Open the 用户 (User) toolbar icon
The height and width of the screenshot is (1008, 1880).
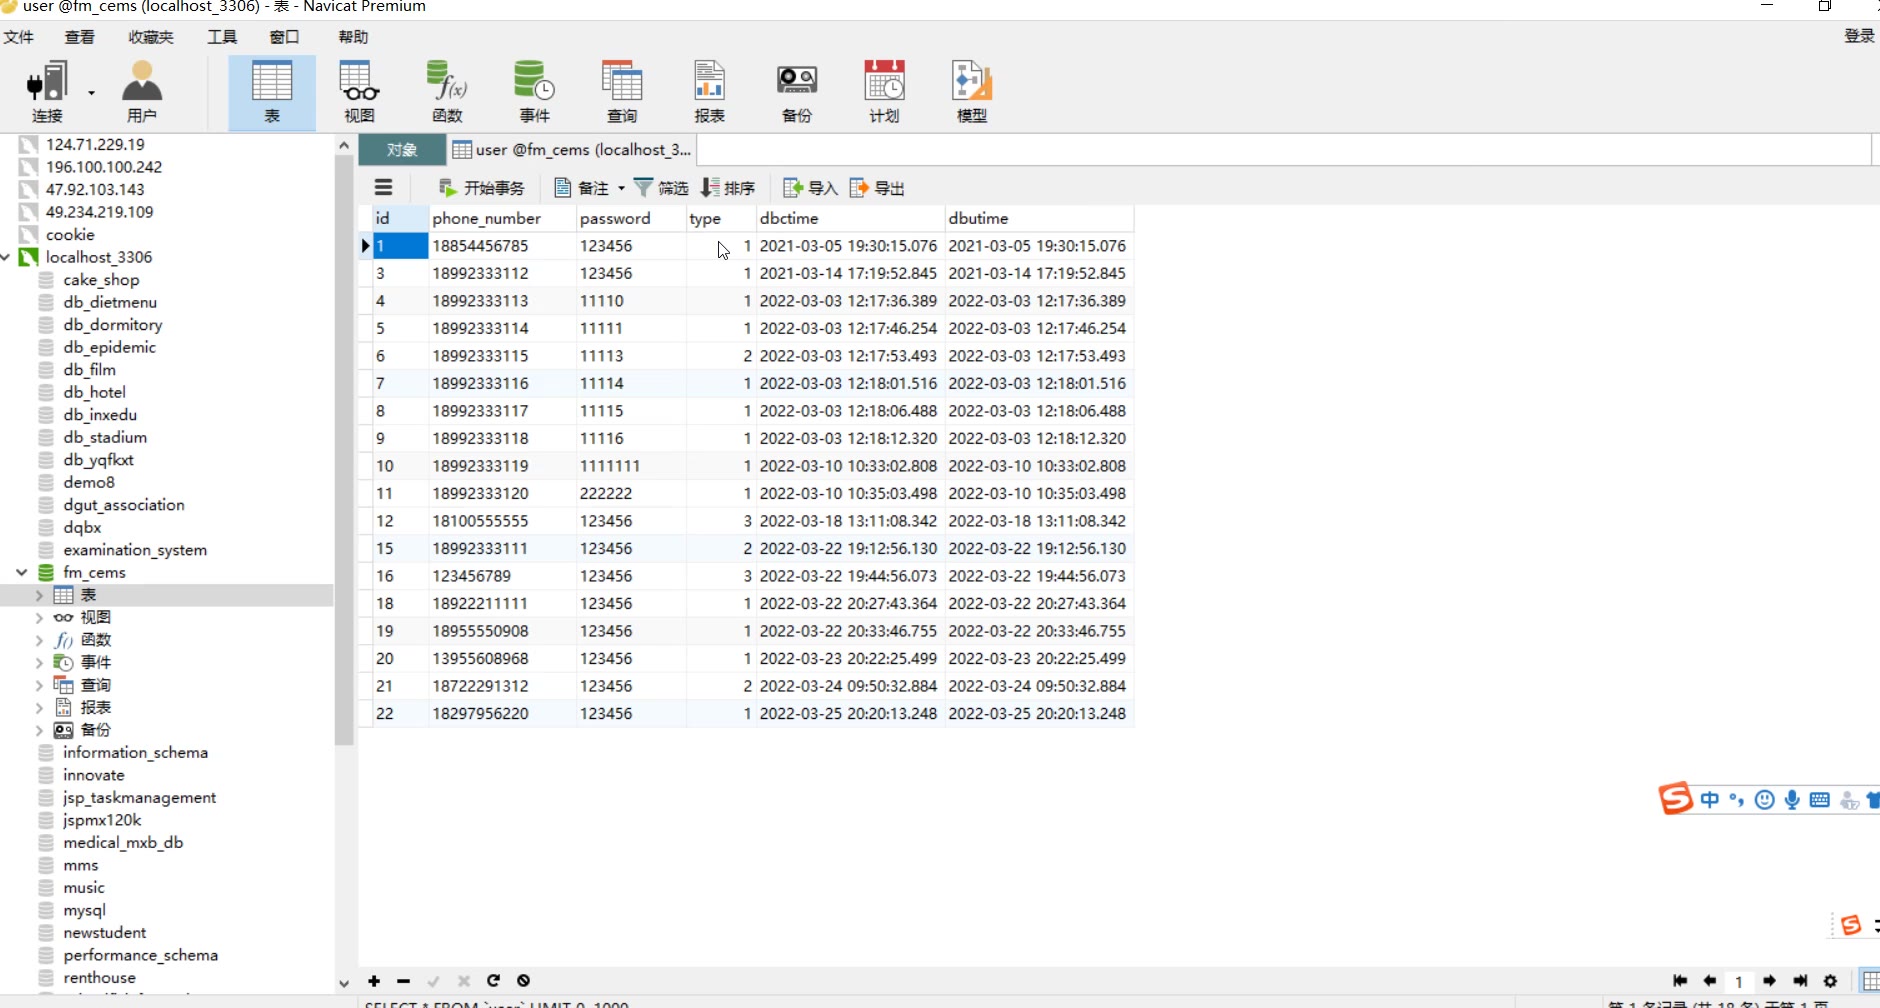(x=142, y=93)
